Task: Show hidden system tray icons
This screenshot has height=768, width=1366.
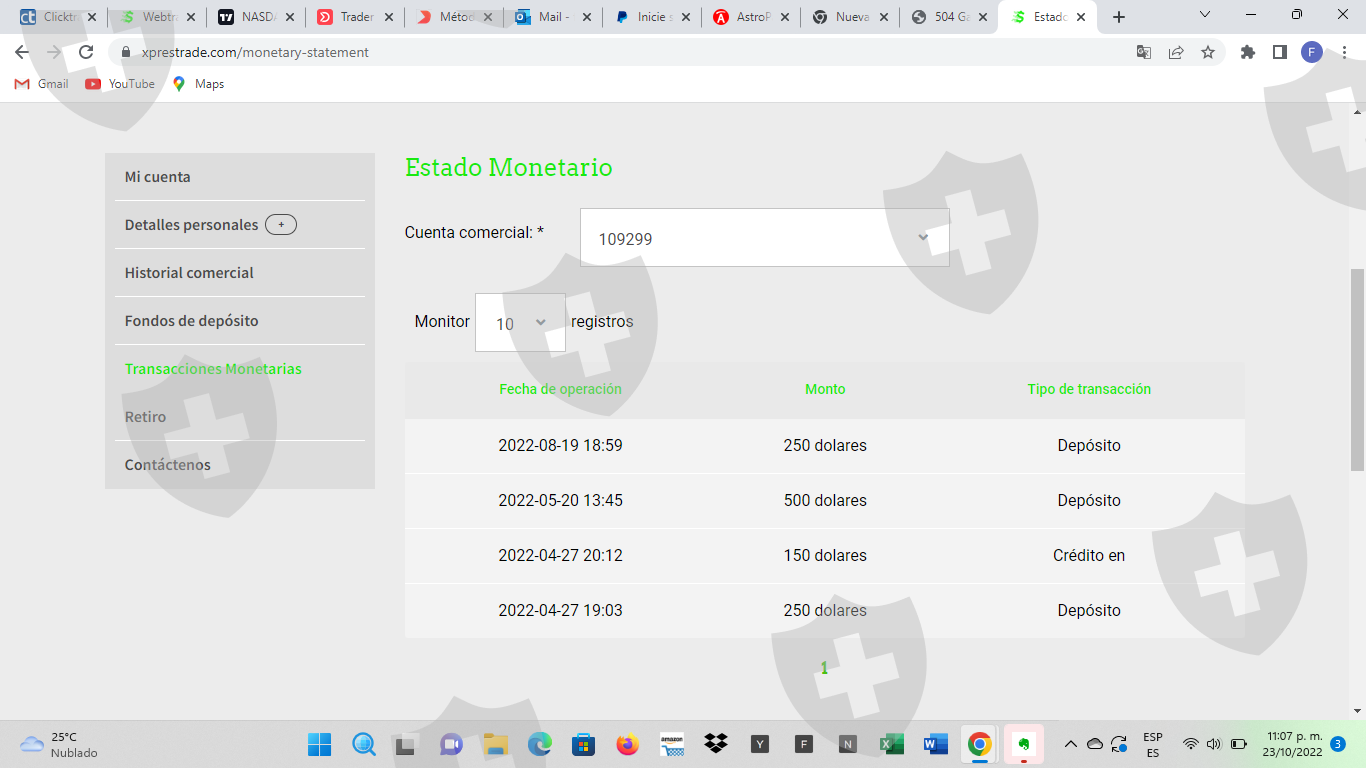Action: click(x=1070, y=744)
